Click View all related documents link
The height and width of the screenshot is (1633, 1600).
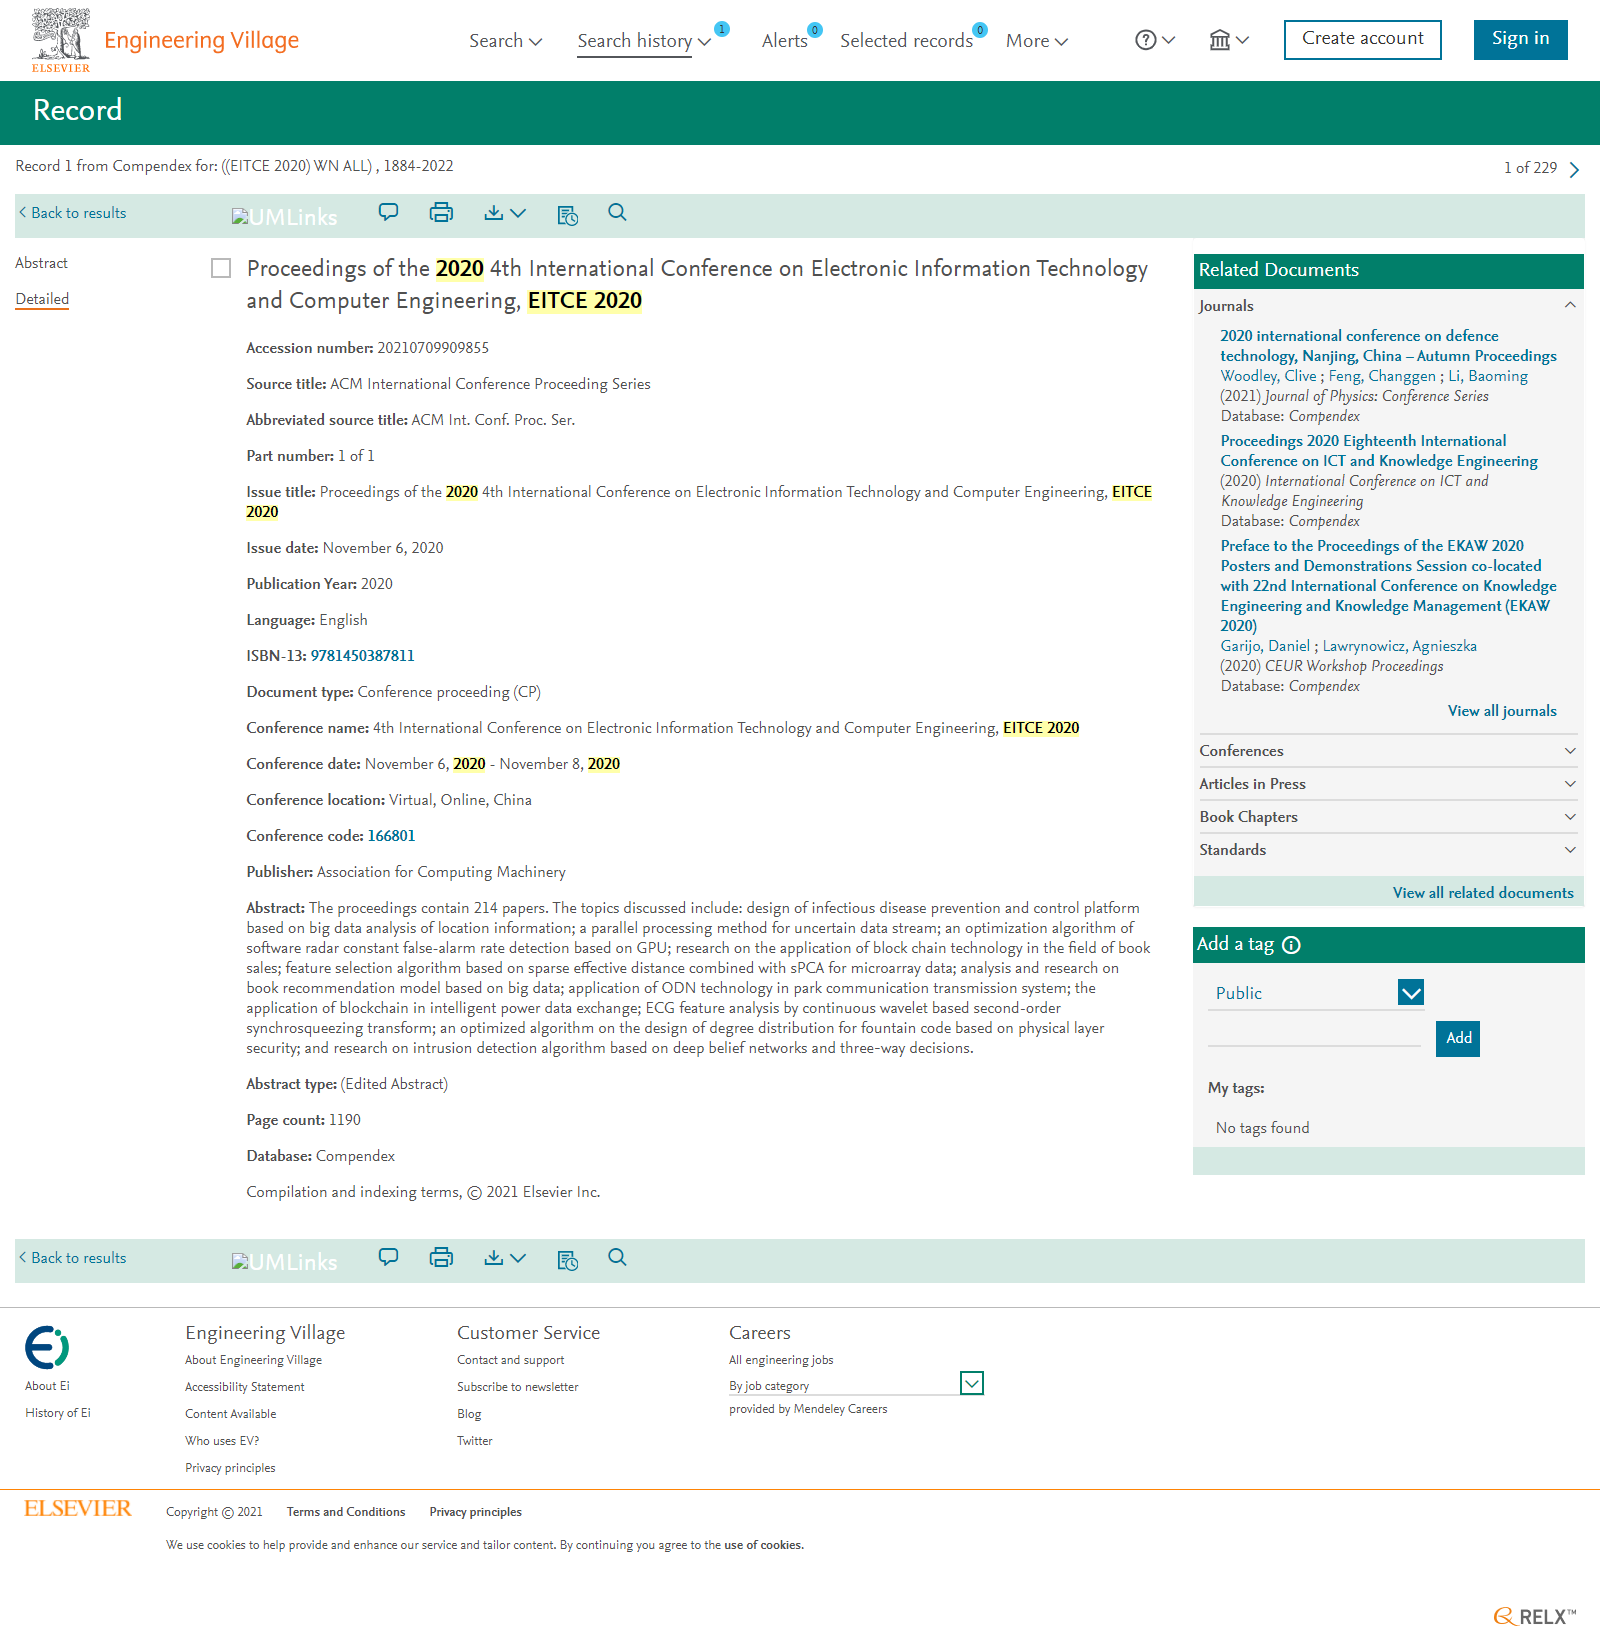[1483, 893]
